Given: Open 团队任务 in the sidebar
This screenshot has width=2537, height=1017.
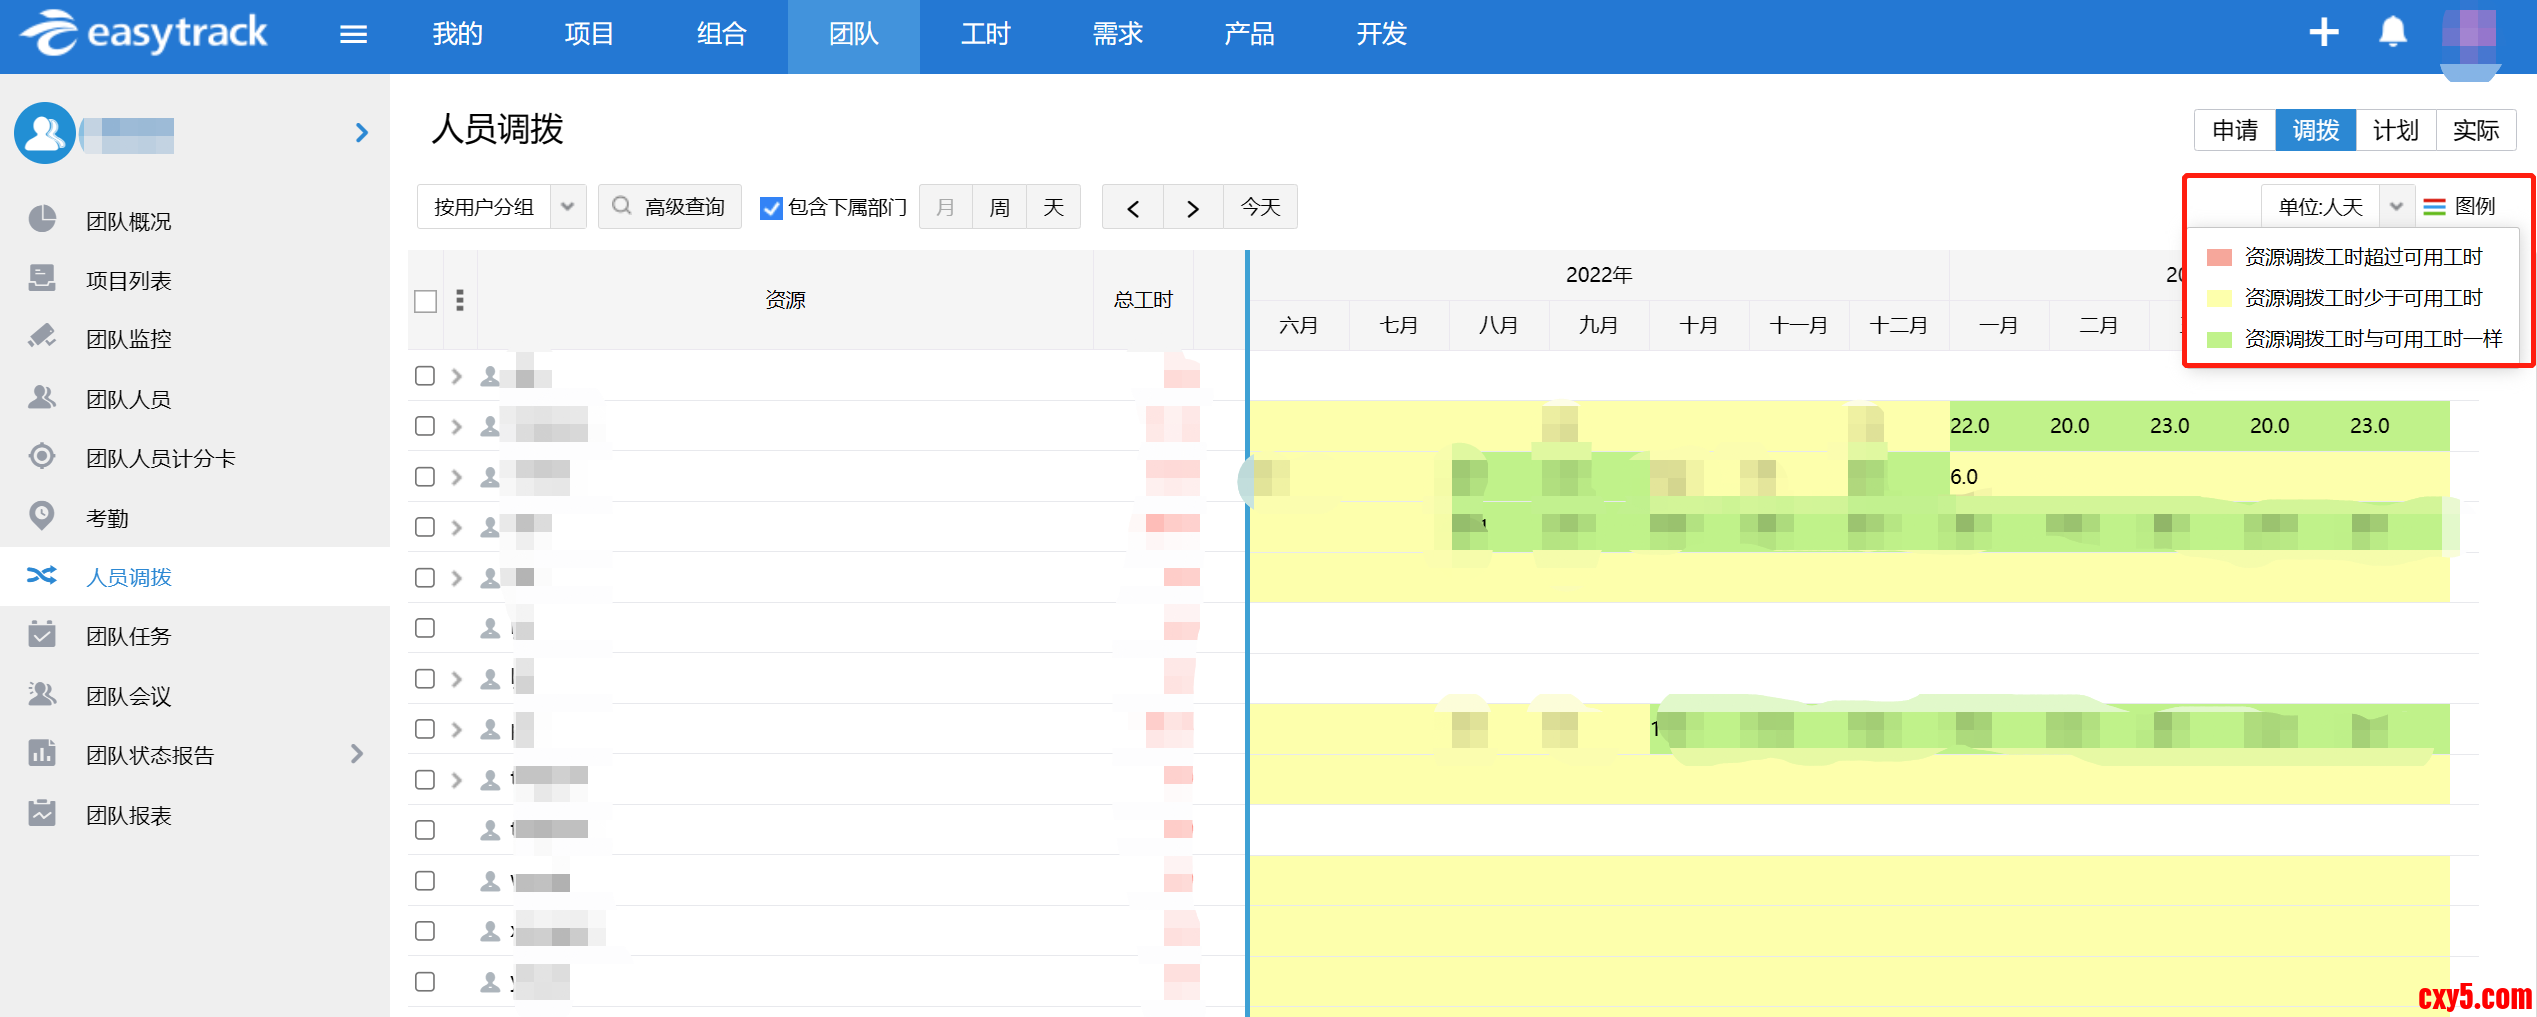Looking at the screenshot, I should point(128,636).
